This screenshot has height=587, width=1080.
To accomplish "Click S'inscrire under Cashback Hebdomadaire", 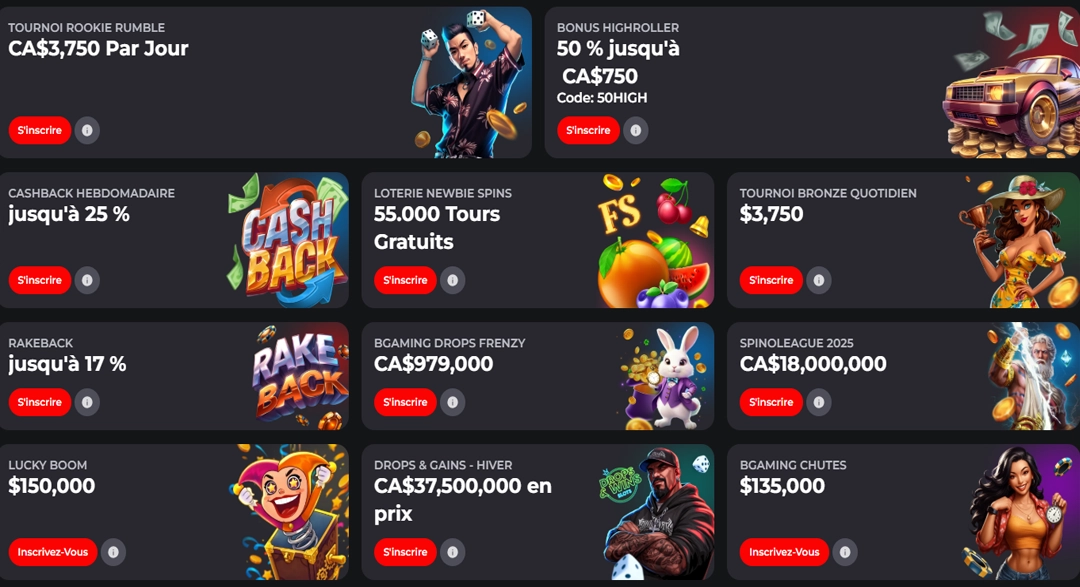I will click(40, 280).
